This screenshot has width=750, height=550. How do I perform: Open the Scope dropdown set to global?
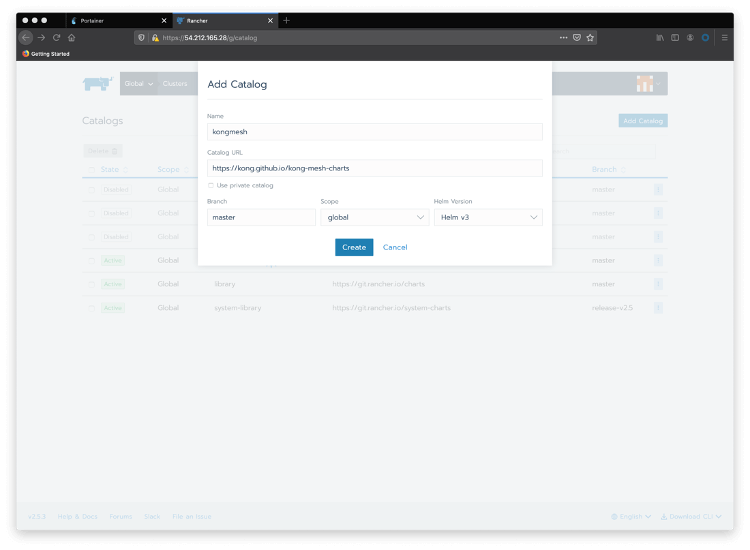(375, 217)
